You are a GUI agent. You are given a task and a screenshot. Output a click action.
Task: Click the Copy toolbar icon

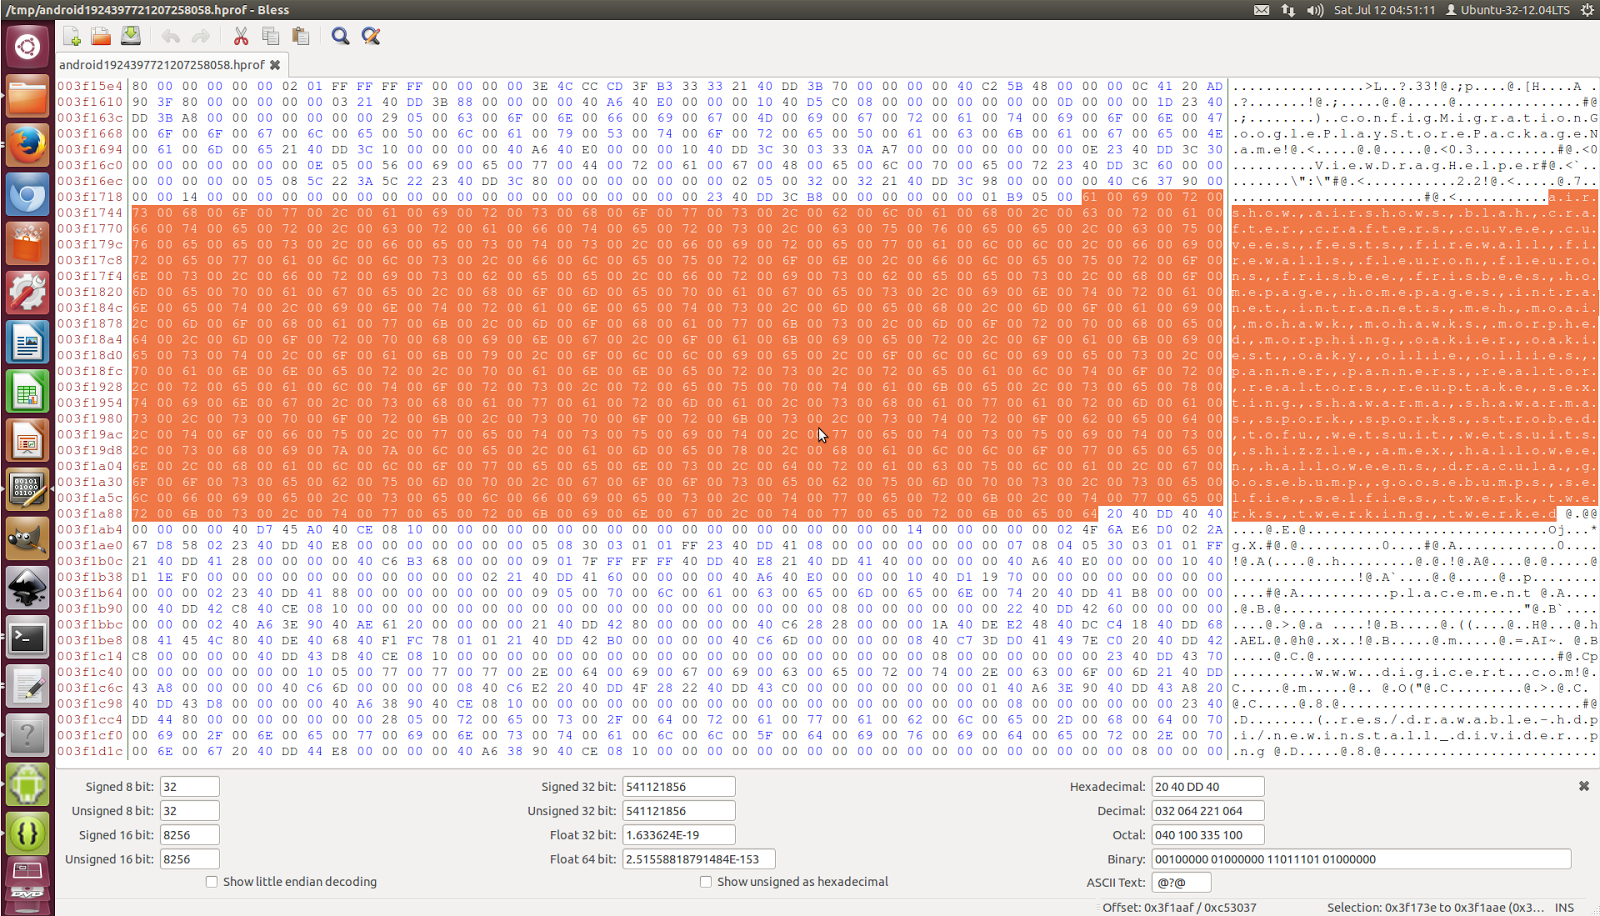[x=270, y=36]
